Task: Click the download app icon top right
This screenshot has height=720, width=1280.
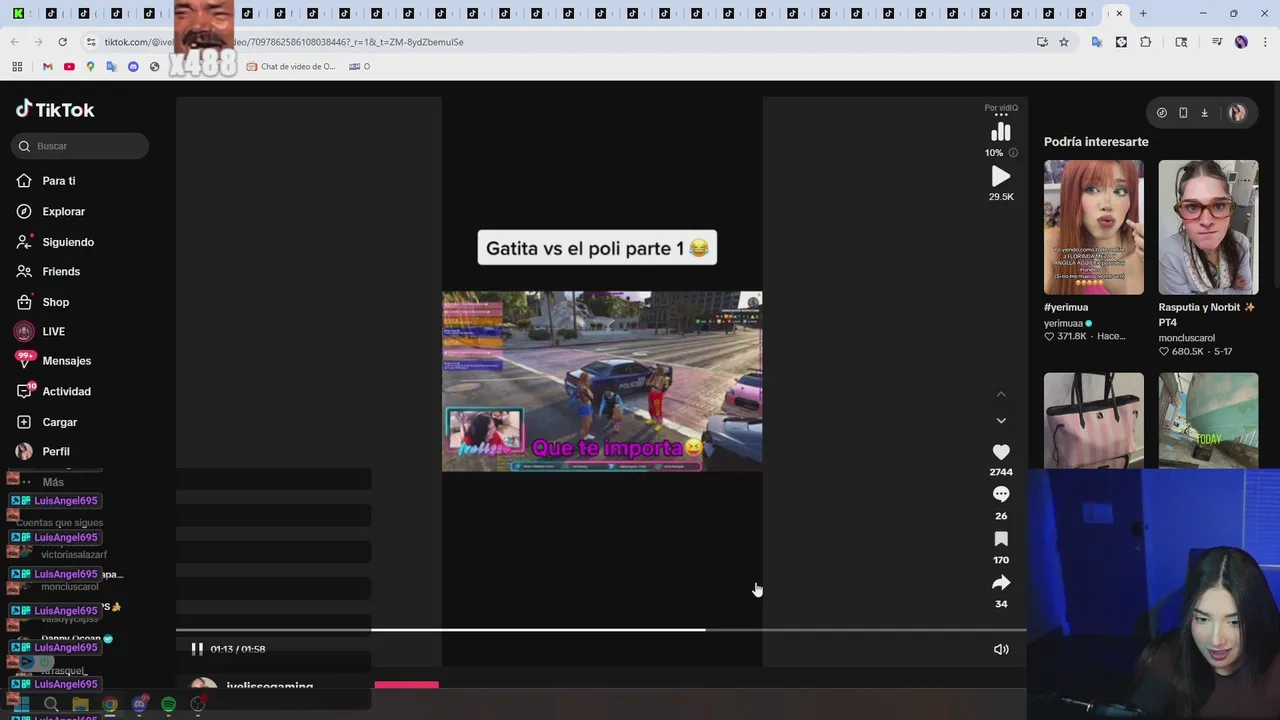Action: 1204,113
